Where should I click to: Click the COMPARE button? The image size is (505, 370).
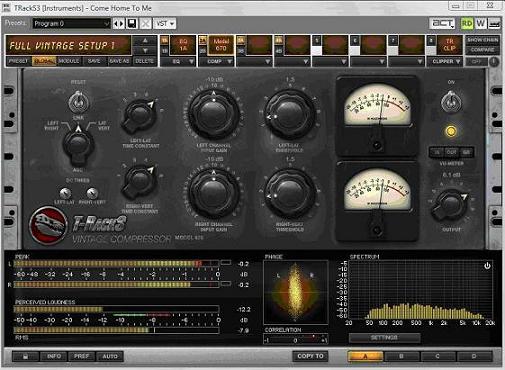[x=482, y=50]
